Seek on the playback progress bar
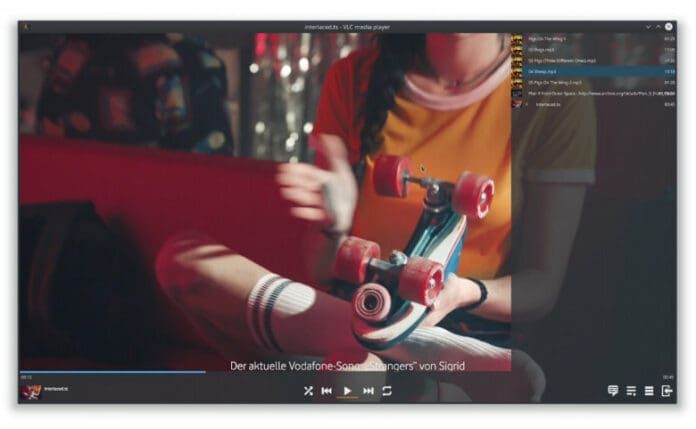 (347, 372)
